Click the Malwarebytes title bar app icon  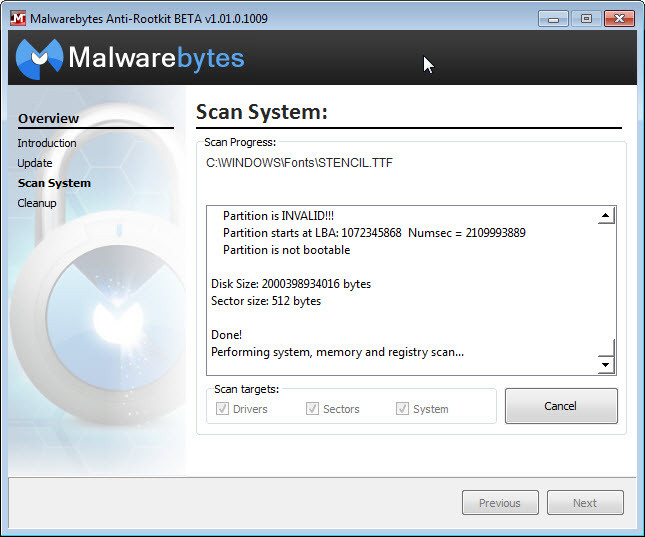click(x=18, y=19)
